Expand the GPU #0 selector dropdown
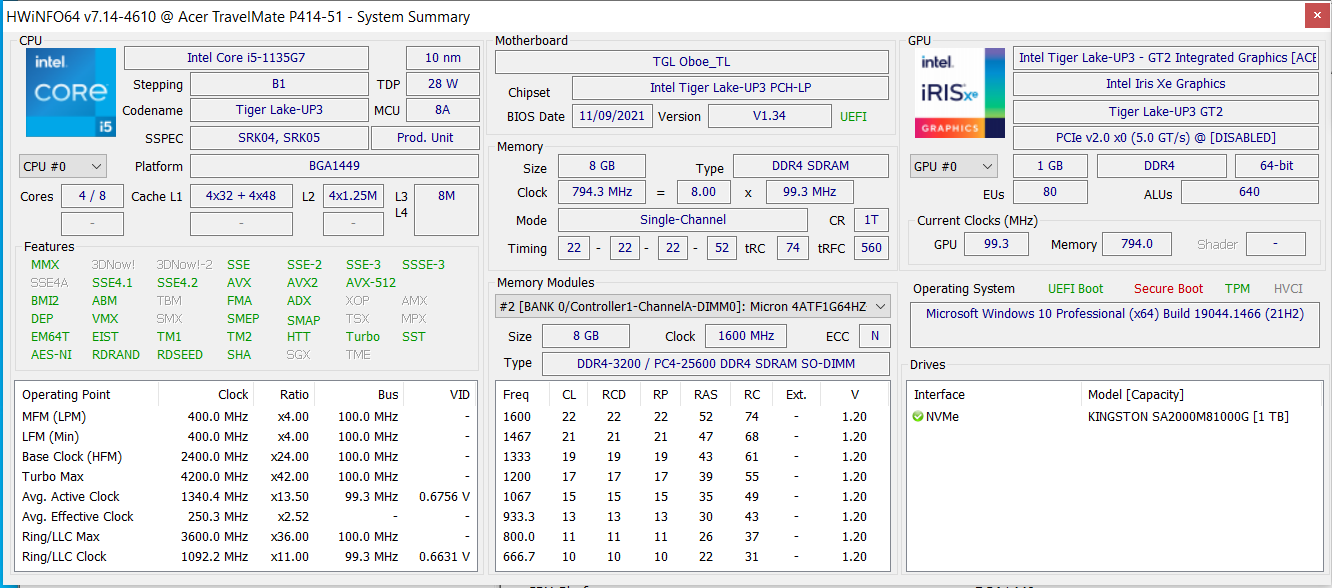This screenshot has height=588, width=1332. (954, 166)
